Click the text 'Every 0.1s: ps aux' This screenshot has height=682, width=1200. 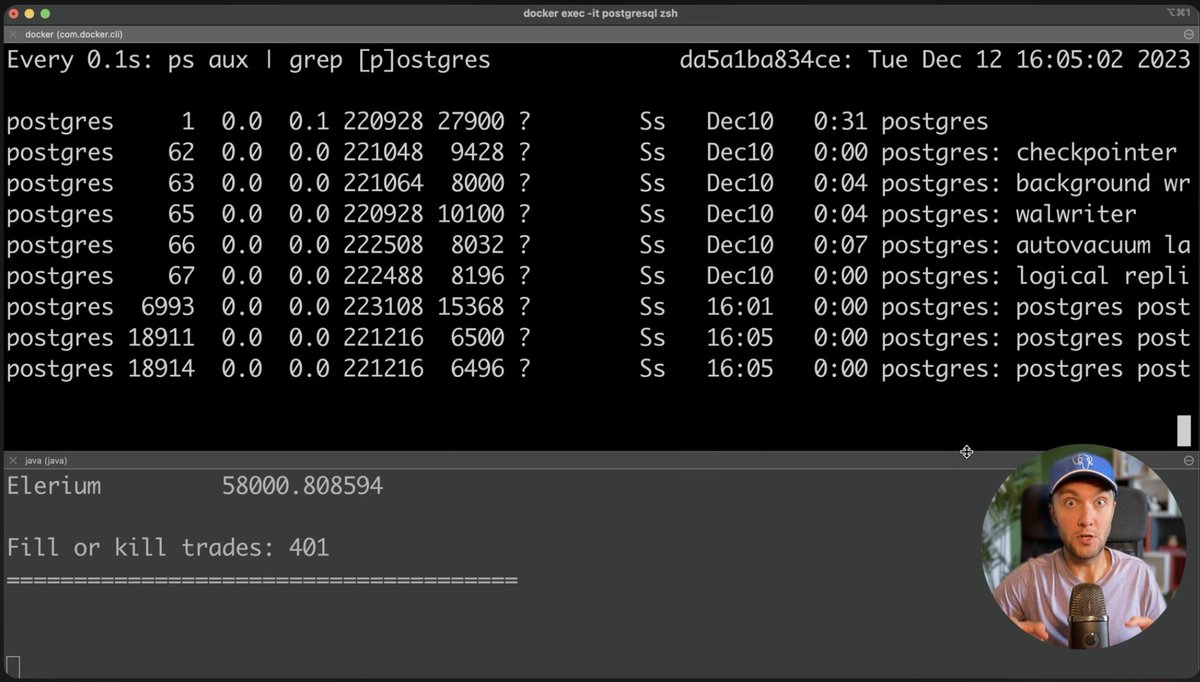click(128, 60)
